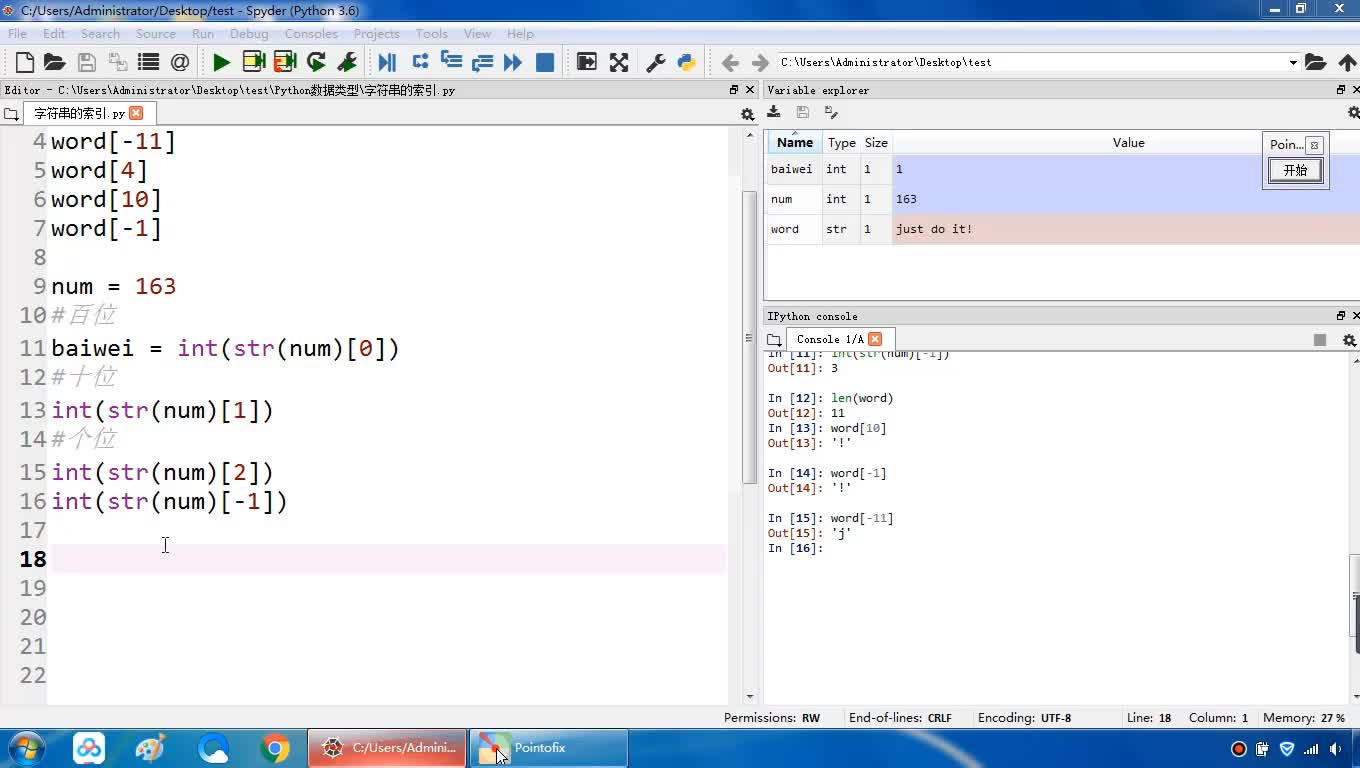Click the Debug file icon
1360x768 pixels.
387,62
